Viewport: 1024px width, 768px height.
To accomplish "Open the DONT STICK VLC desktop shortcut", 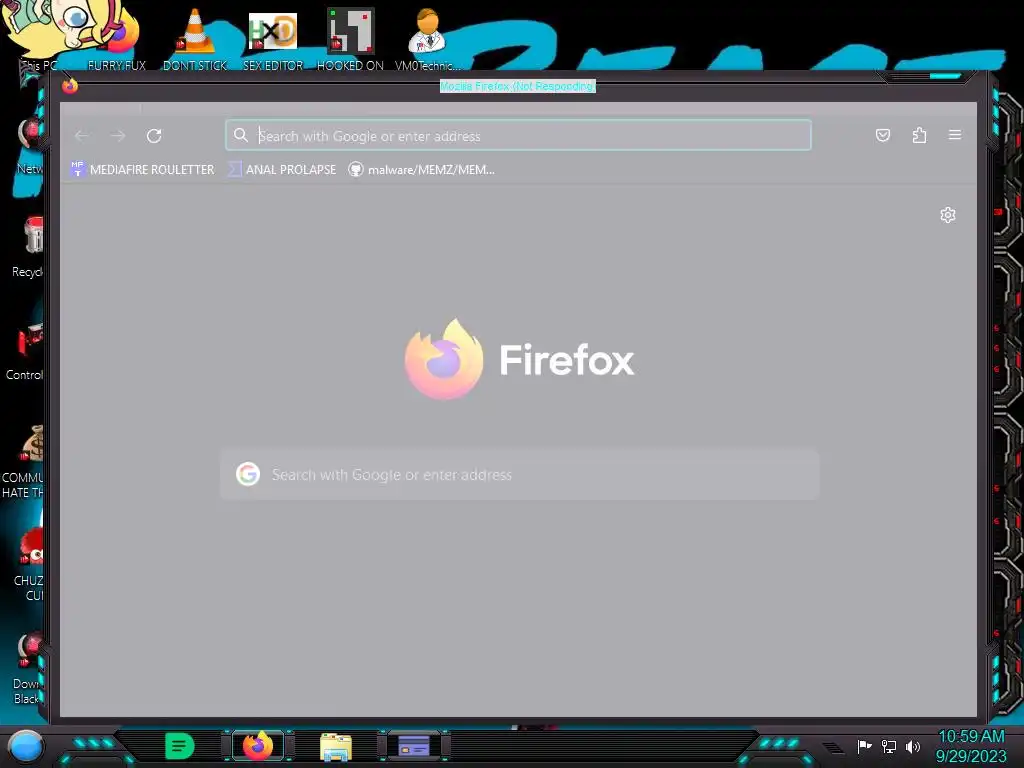I will point(195,39).
